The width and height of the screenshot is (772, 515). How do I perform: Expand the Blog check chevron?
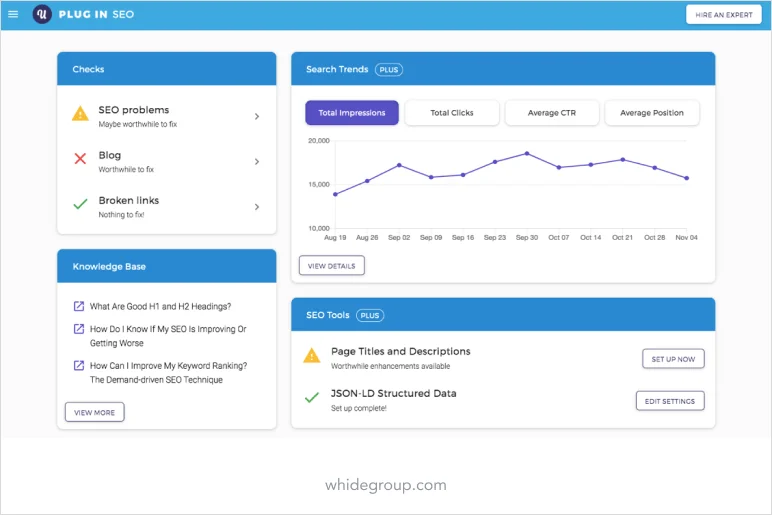[257, 161]
